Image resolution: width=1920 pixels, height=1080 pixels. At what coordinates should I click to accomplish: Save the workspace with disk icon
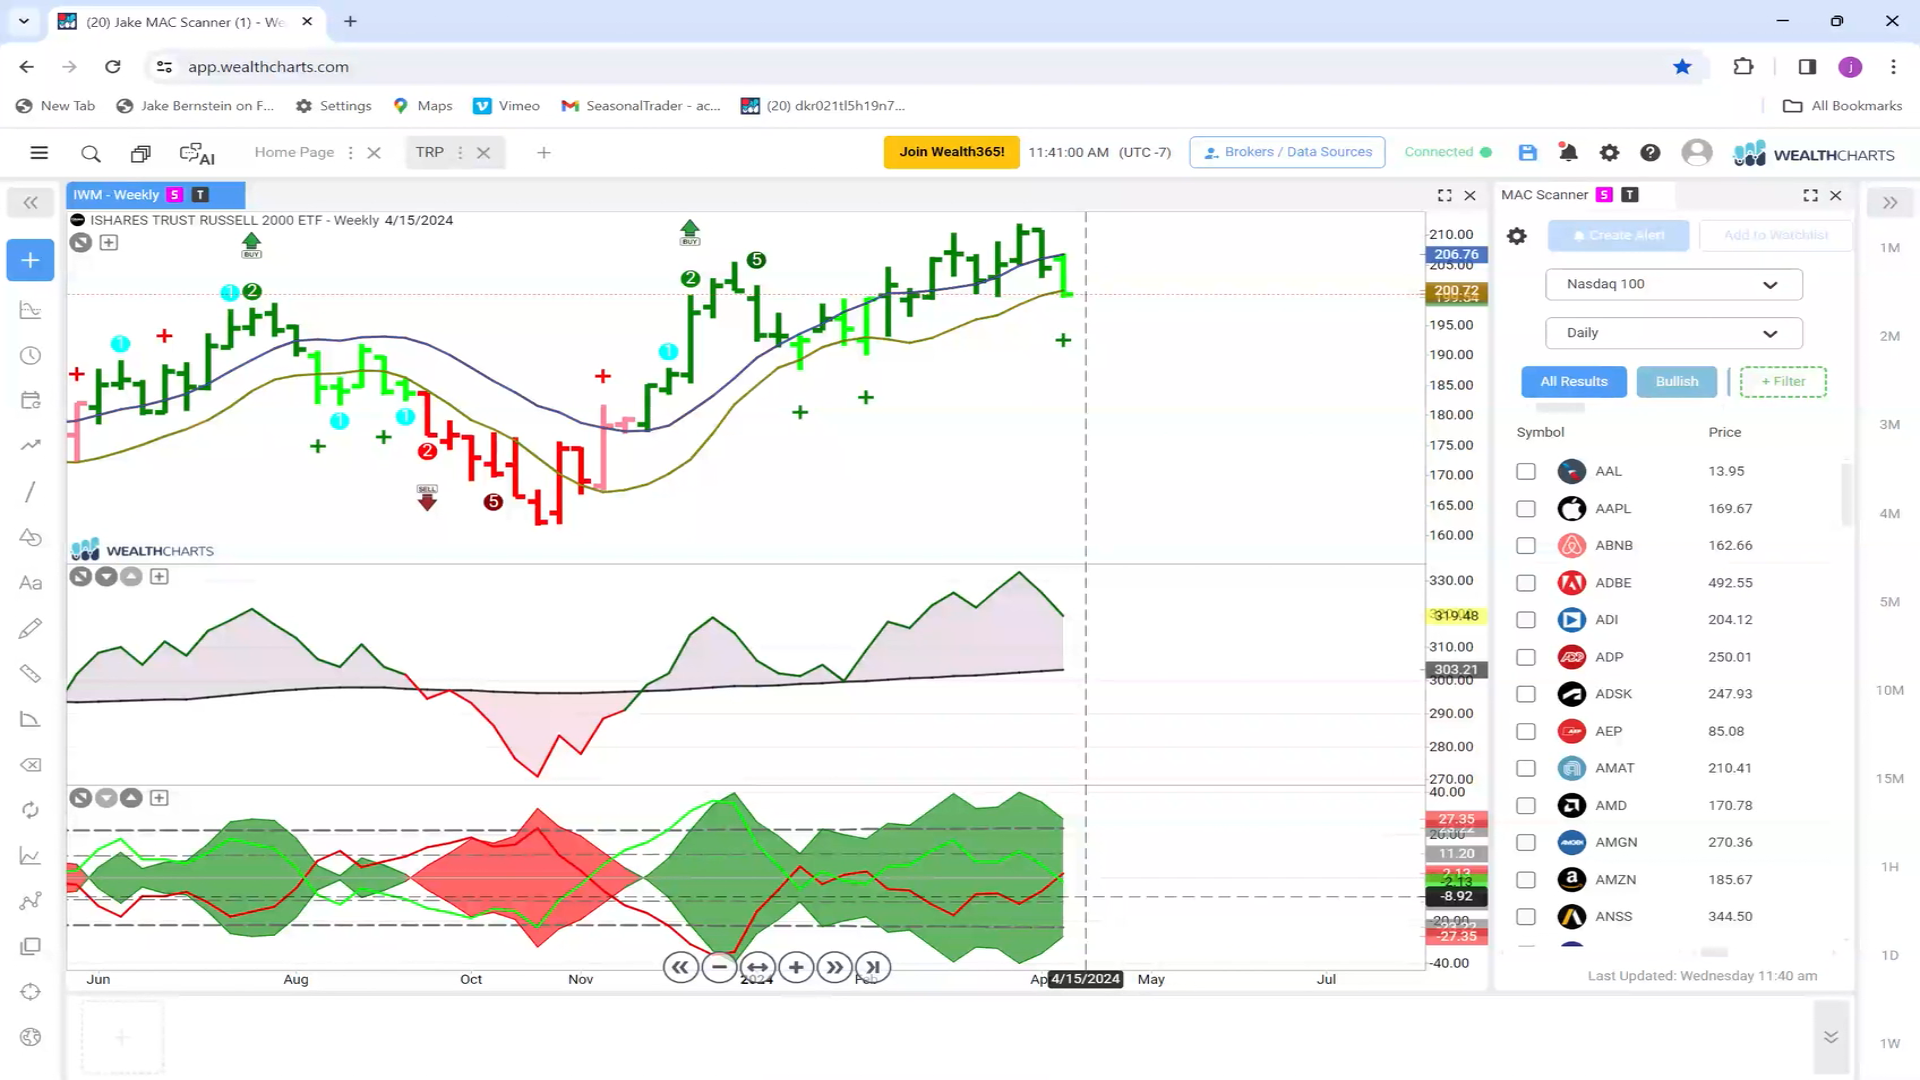(x=1527, y=152)
